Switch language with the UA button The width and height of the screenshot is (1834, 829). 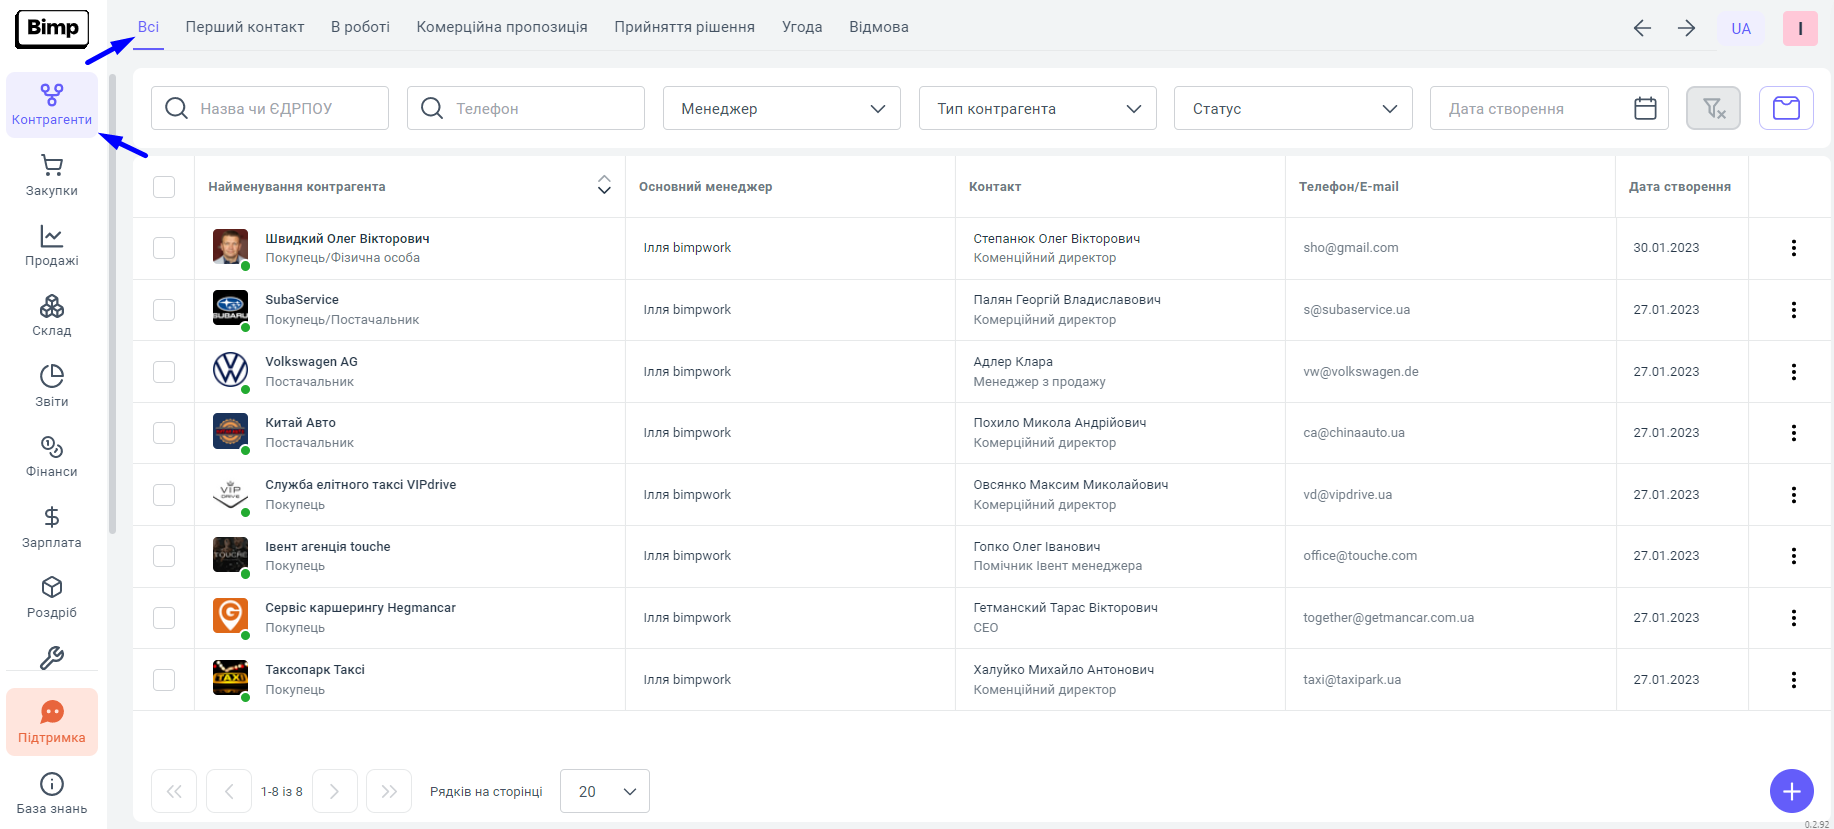[x=1741, y=28]
